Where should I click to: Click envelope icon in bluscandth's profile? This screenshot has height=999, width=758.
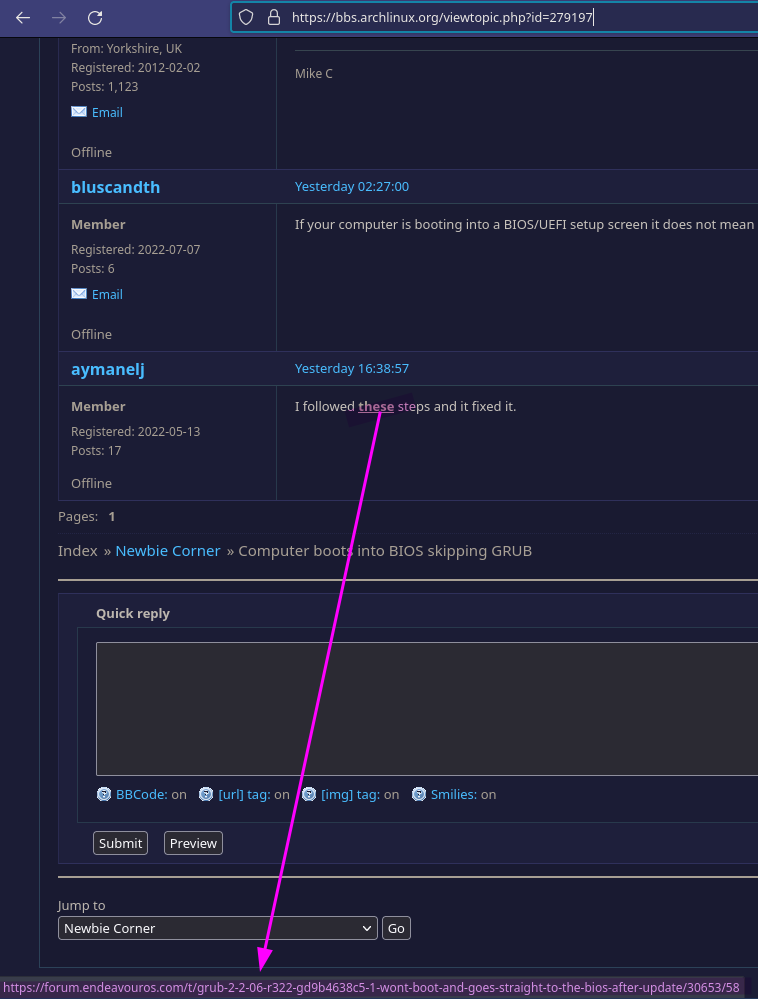point(79,294)
